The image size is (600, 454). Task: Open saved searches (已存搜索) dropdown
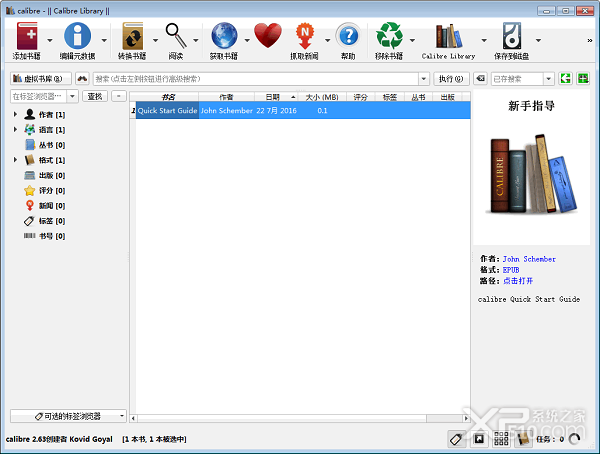click(x=548, y=79)
